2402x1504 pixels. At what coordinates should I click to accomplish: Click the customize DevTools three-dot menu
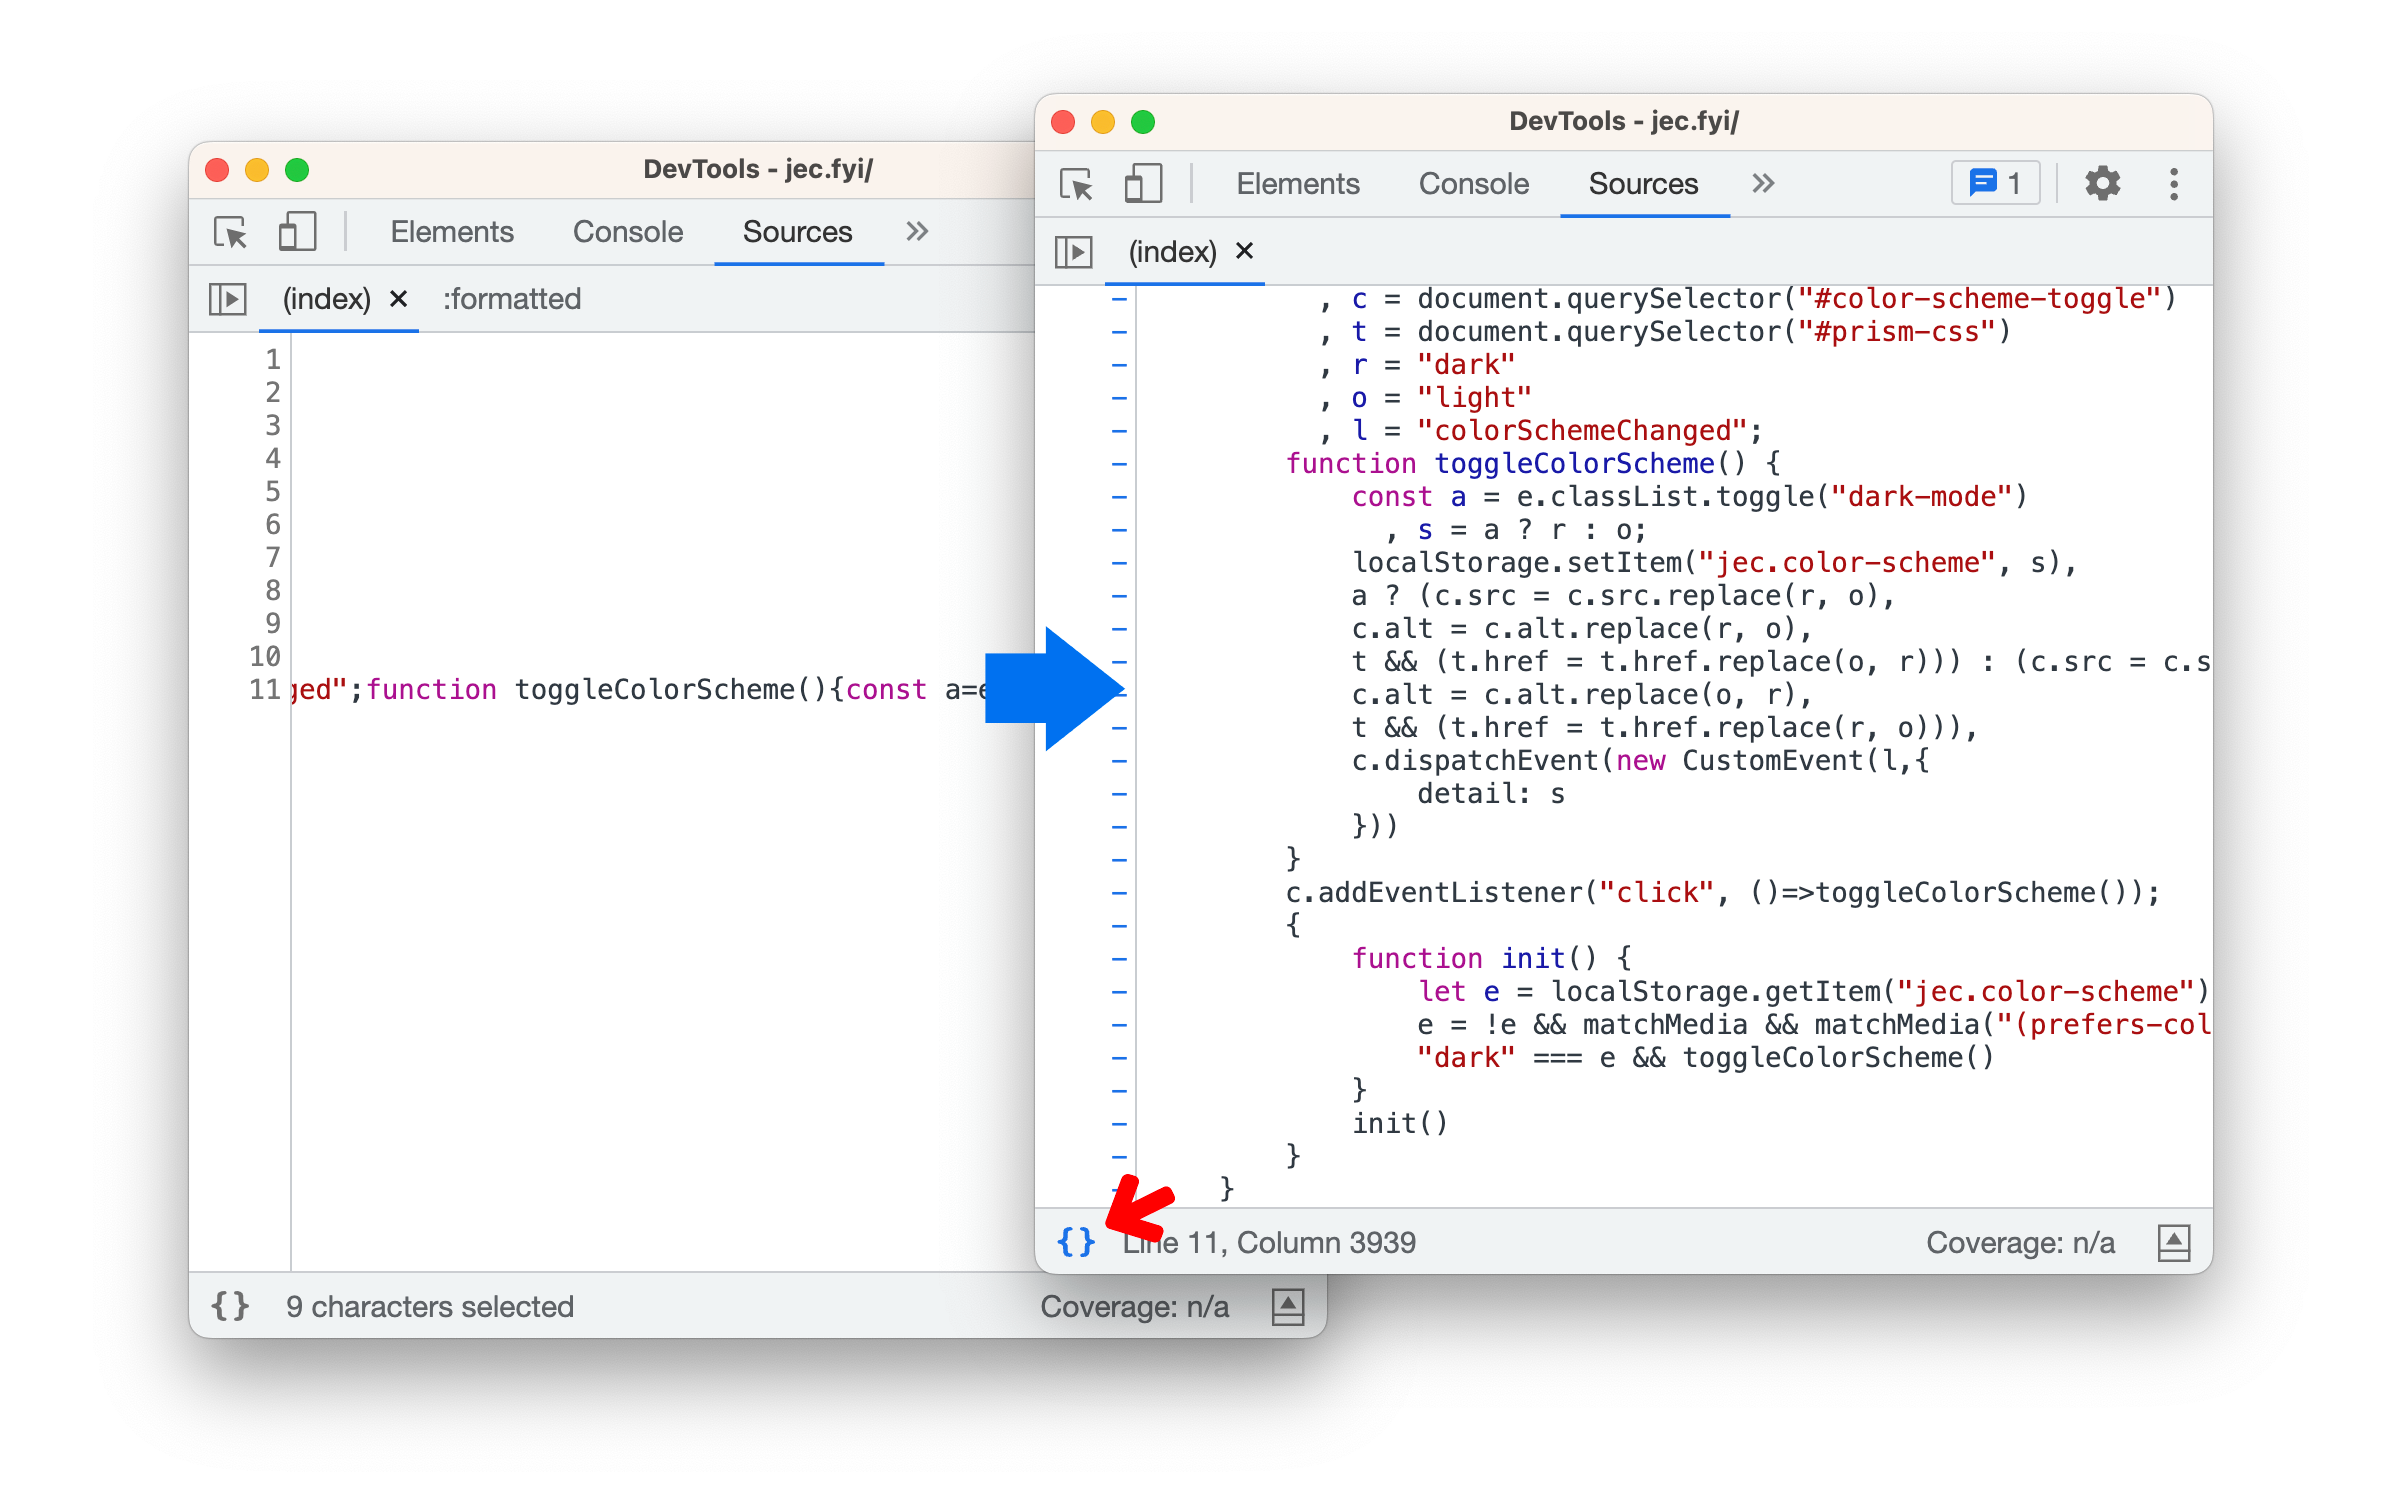[x=2175, y=185]
